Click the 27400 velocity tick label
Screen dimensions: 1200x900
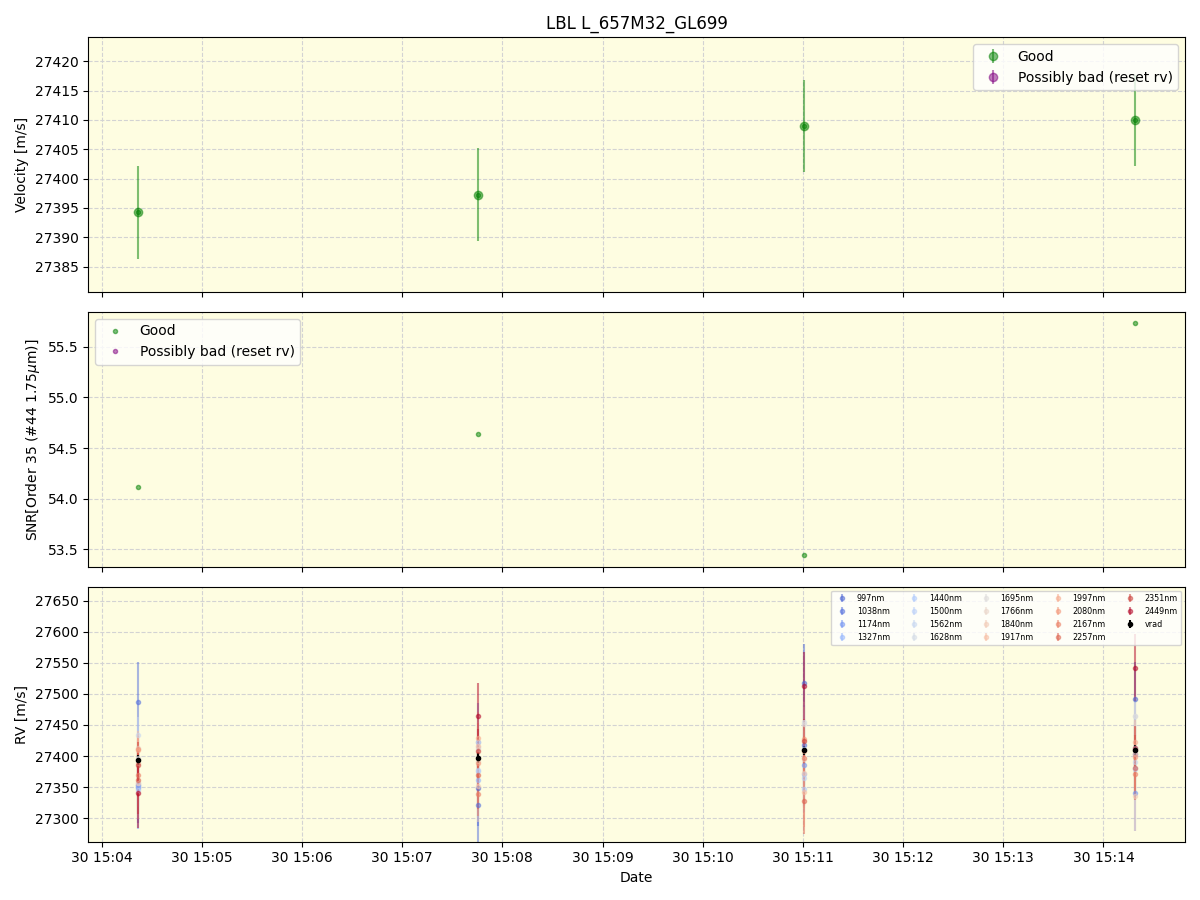point(58,180)
